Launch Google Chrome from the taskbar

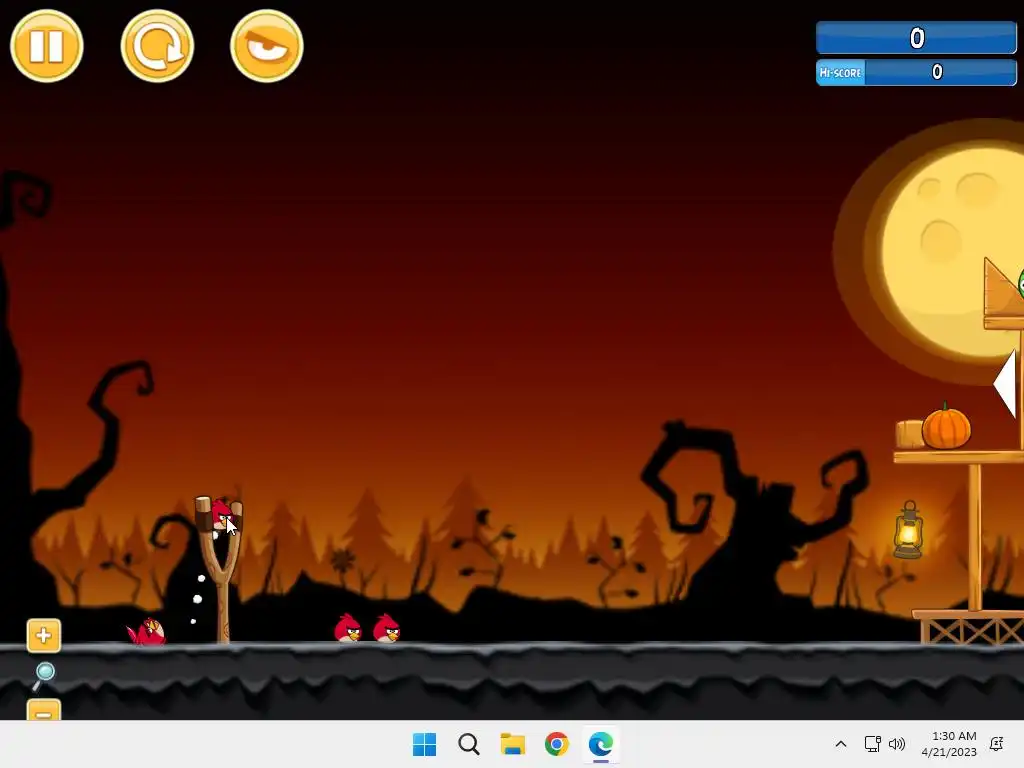(x=557, y=744)
